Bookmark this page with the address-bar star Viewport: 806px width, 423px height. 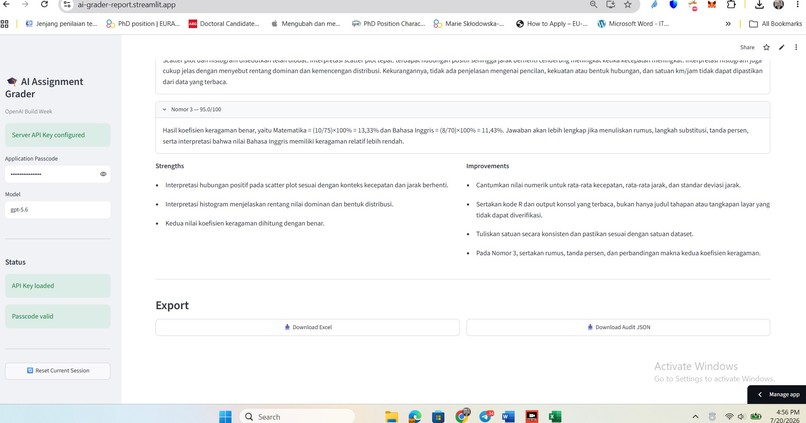628,5
